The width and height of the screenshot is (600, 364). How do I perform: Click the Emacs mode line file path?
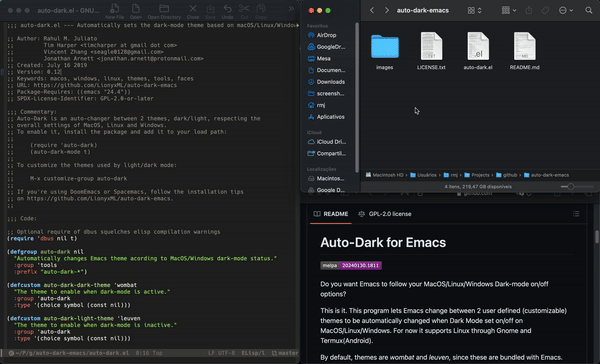click(x=72, y=353)
